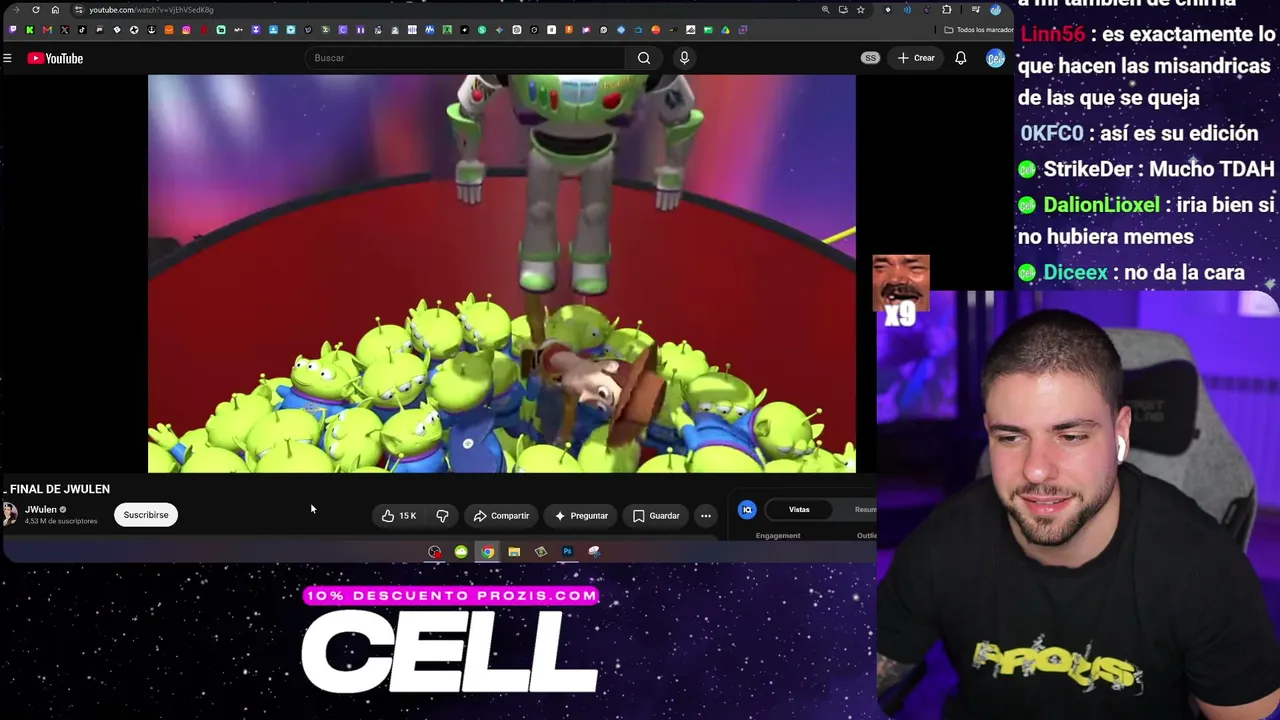
Task: Open the Todos los marcadores folder
Action: 977,30
